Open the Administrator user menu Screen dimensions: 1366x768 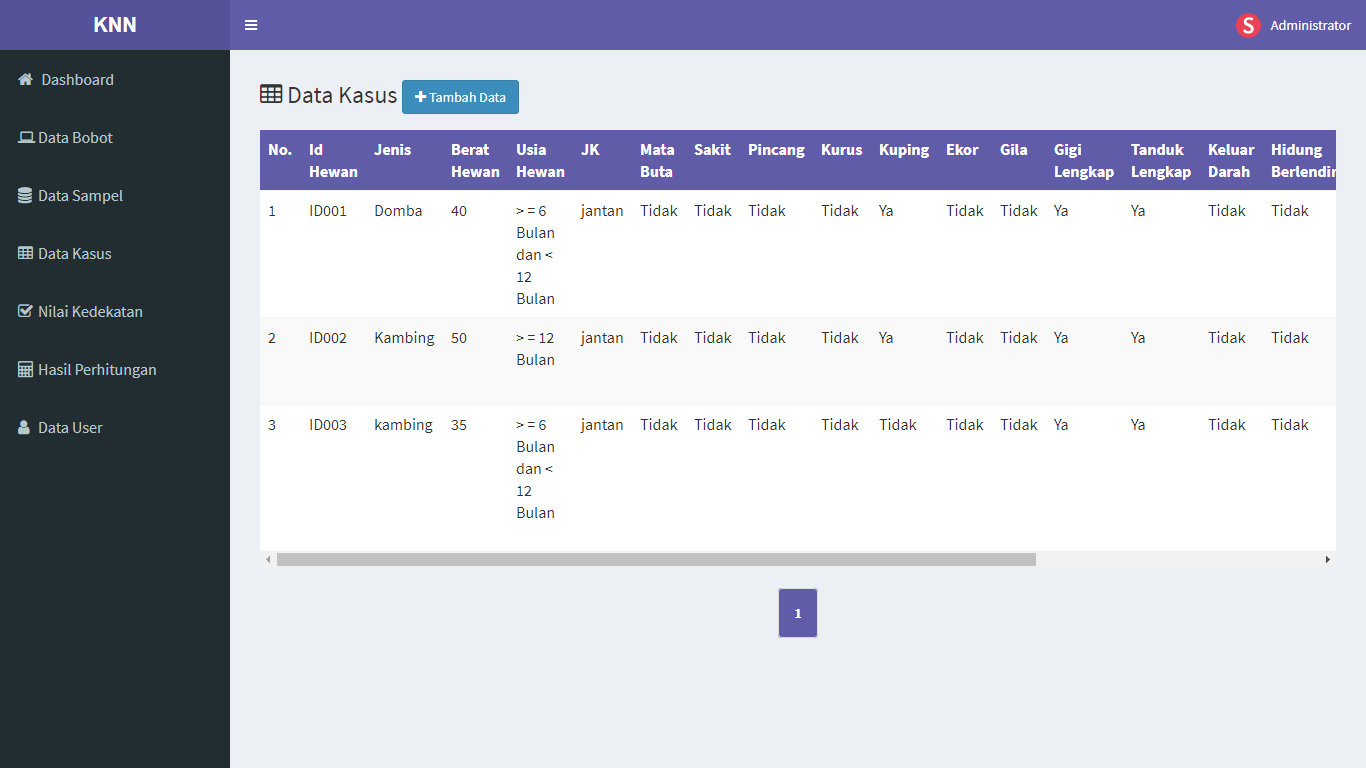1293,25
